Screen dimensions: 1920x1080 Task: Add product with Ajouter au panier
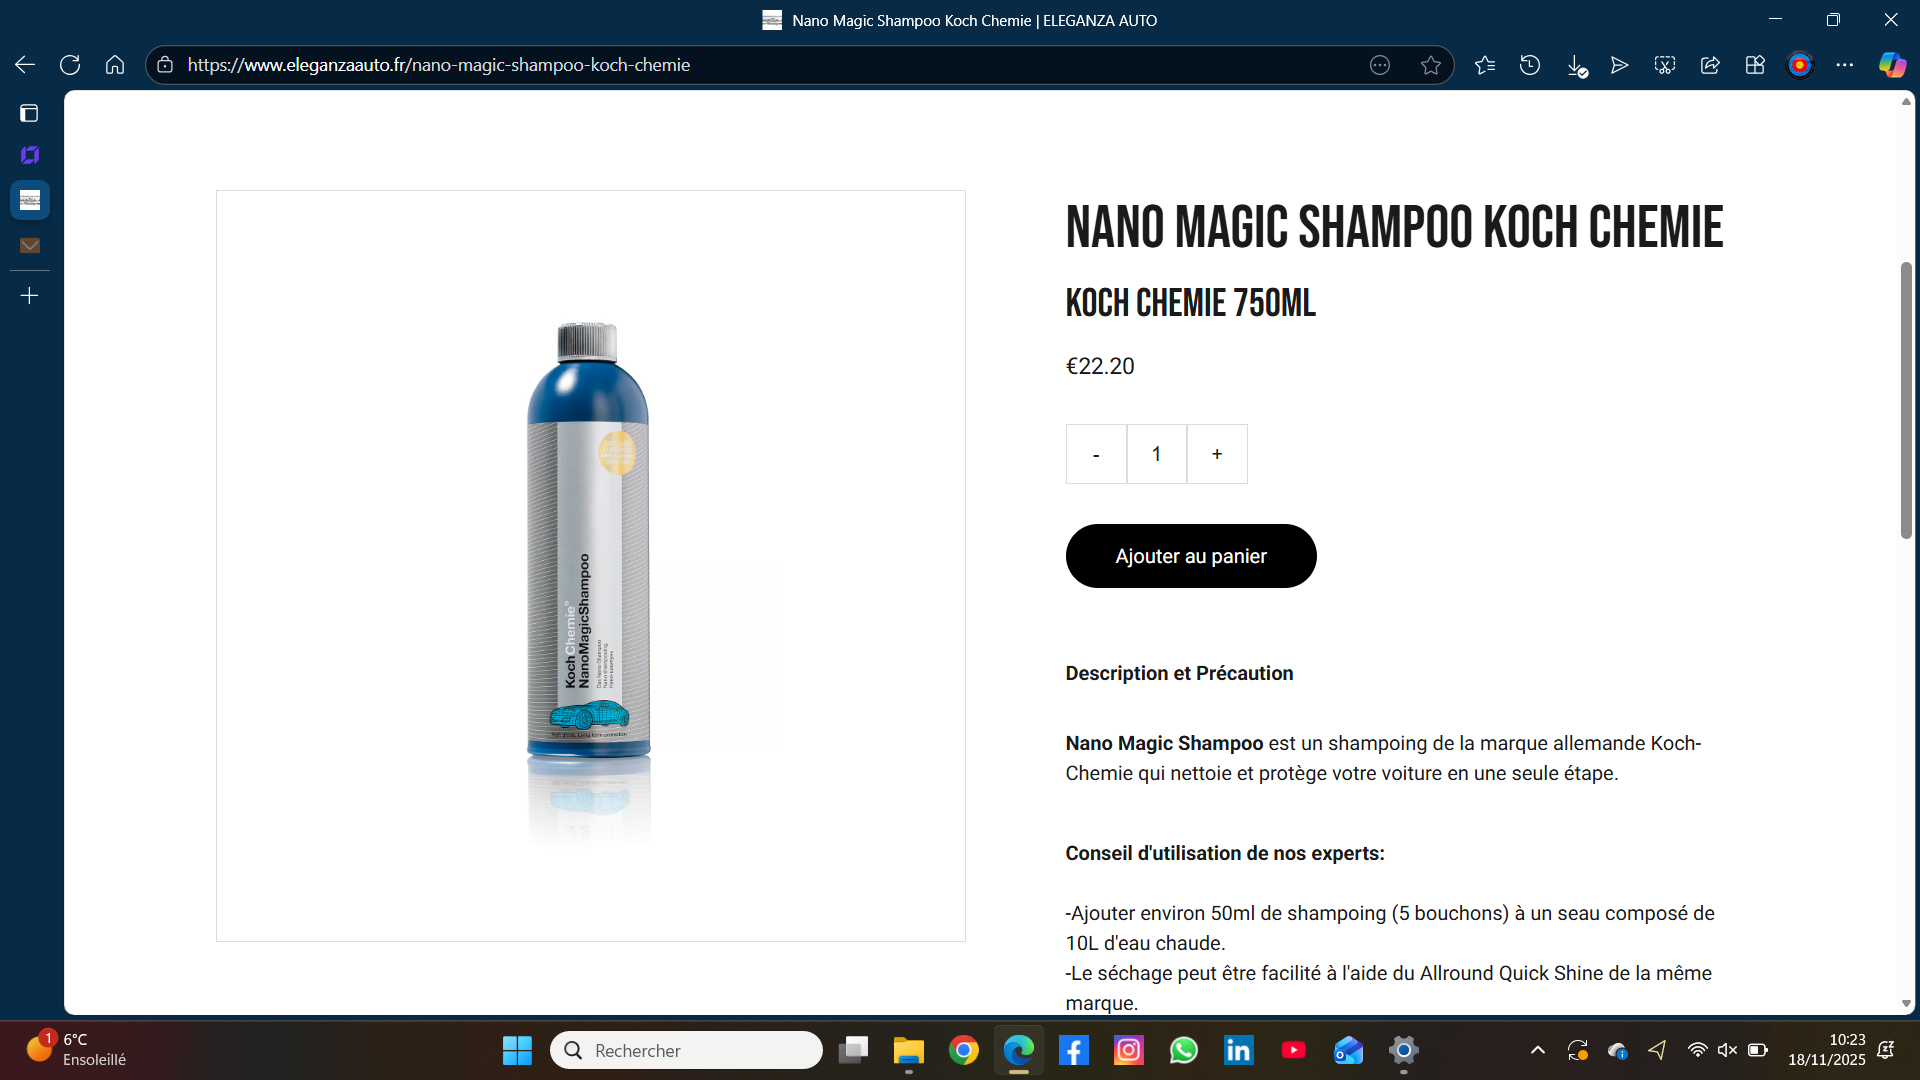[x=1191, y=556]
